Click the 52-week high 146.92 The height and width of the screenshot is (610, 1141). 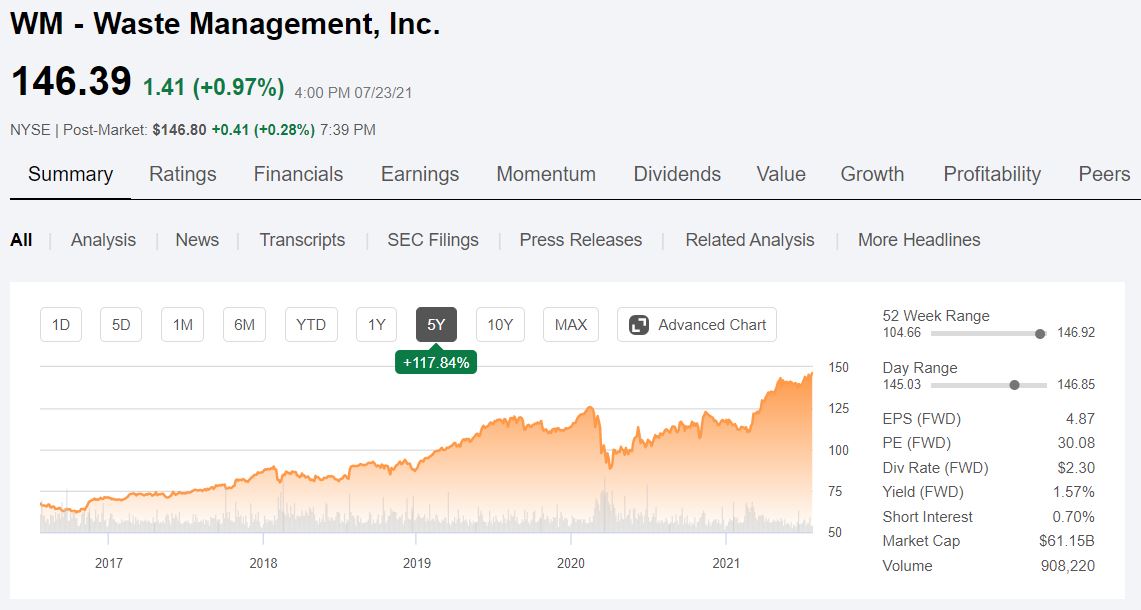[x=1076, y=333]
